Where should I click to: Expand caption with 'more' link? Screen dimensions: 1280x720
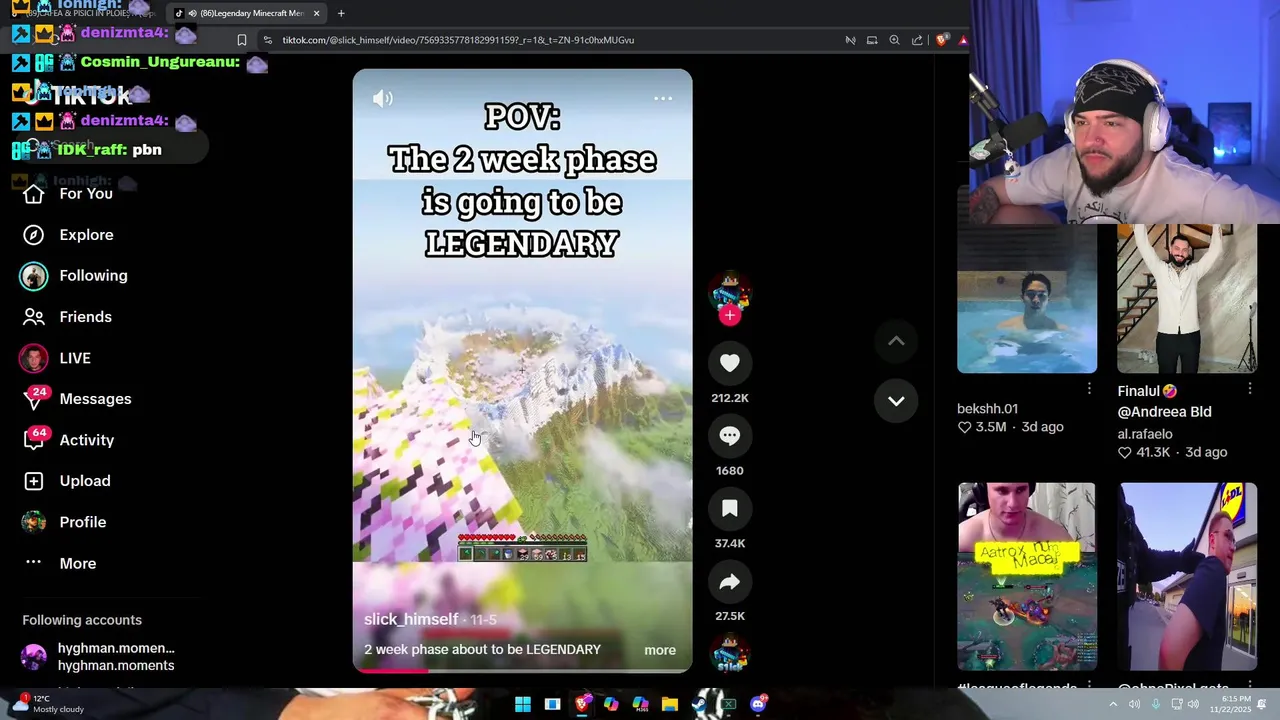pos(660,650)
